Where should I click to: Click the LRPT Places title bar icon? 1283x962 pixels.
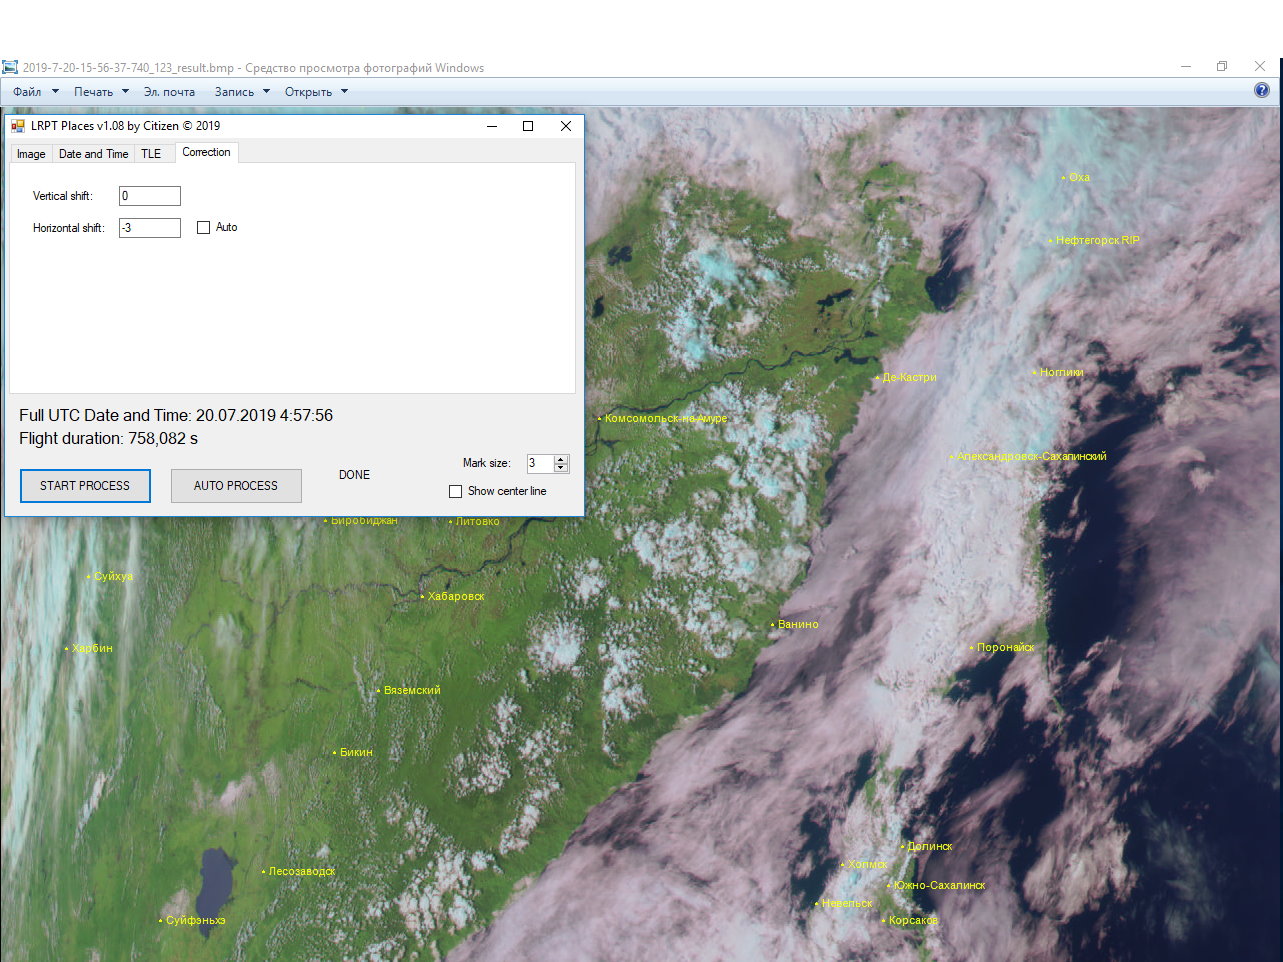point(18,126)
